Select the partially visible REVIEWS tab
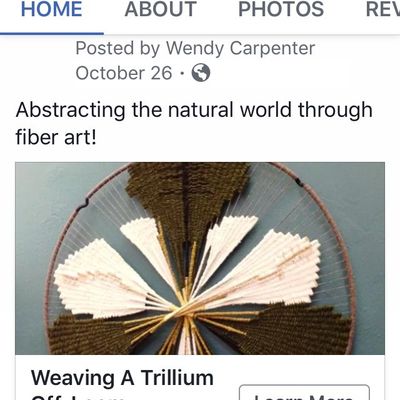 click(x=383, y=9)
